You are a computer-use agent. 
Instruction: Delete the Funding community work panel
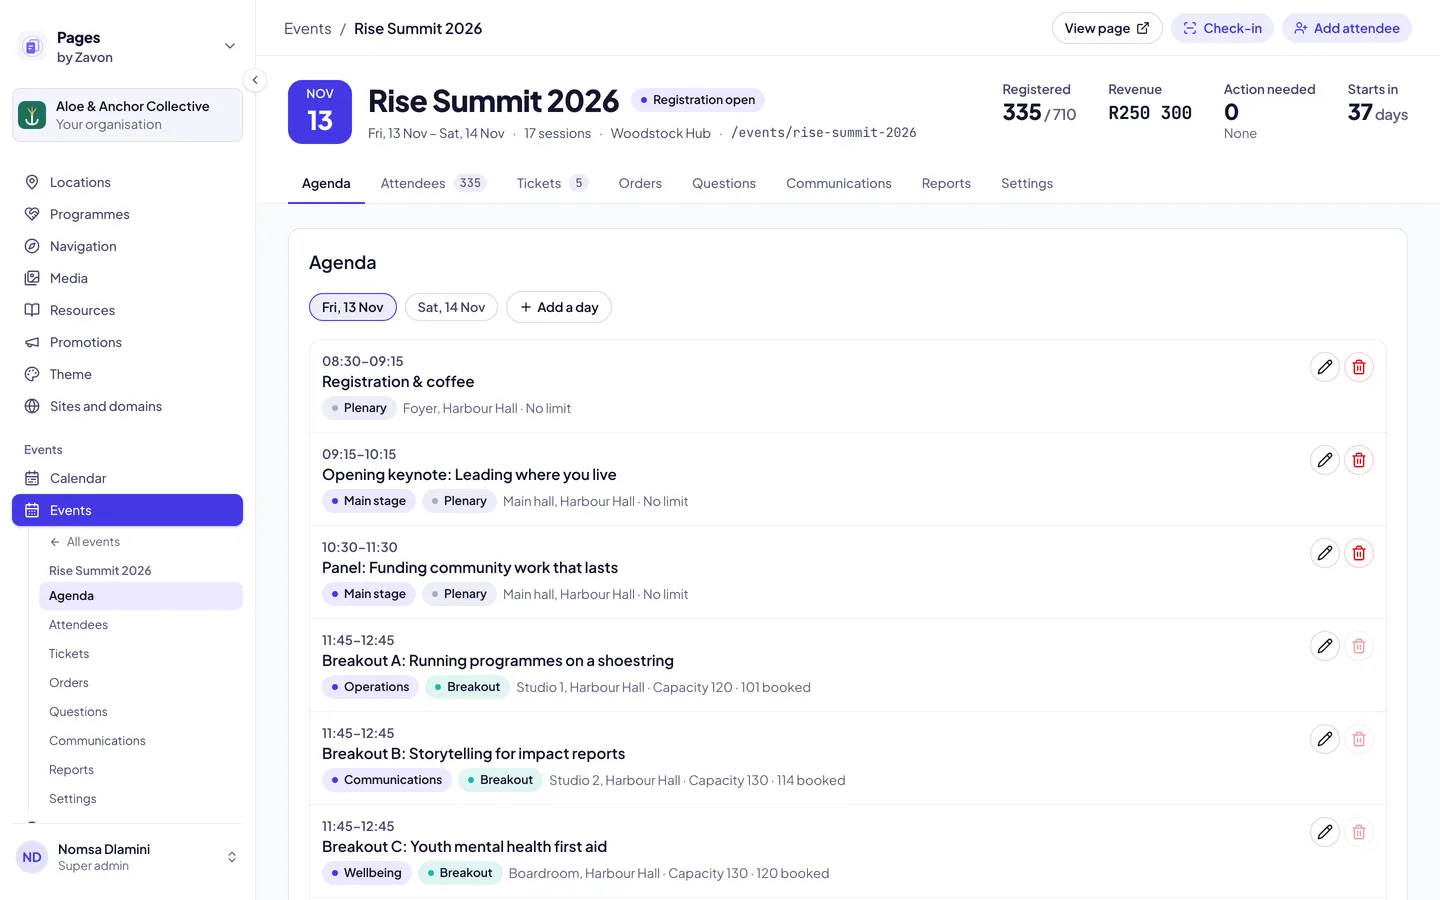coord(1359,553)
